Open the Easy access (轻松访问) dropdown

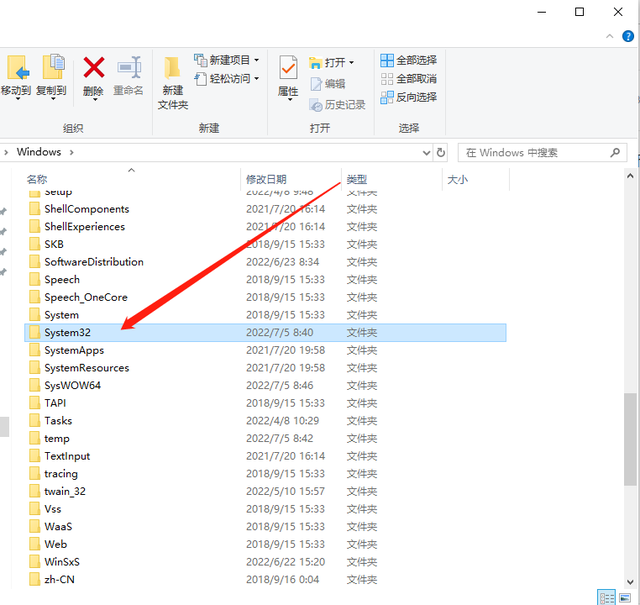(x=227, y=78)
